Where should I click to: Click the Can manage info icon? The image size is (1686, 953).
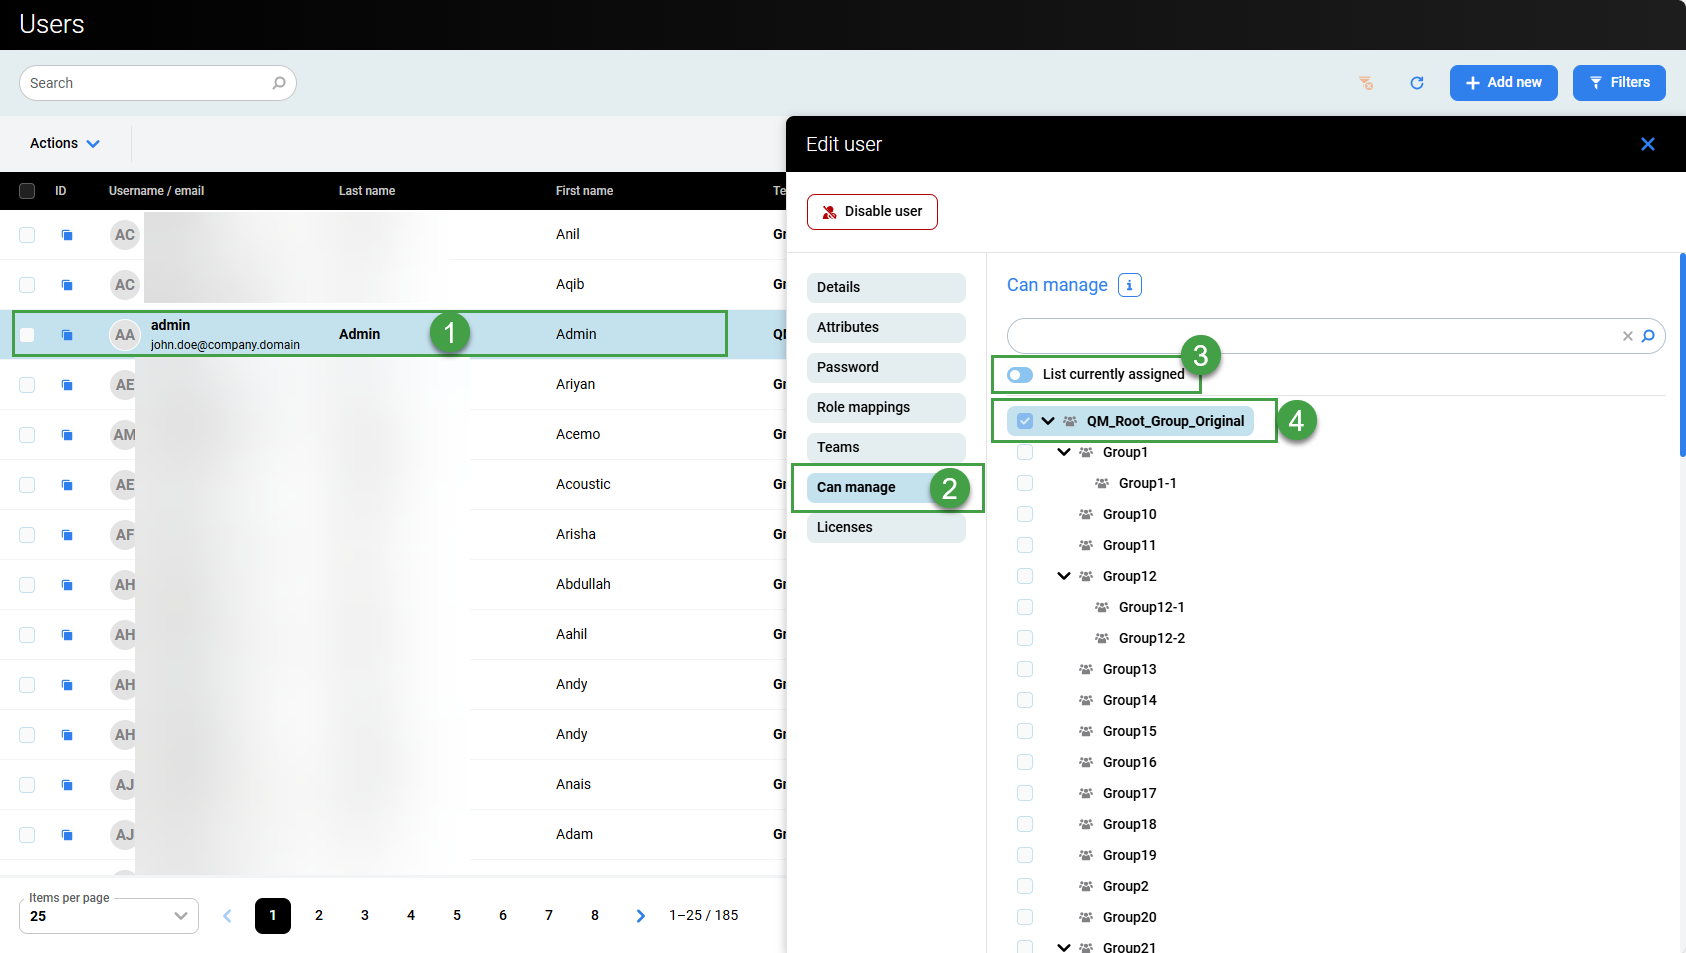pos(1129,285)
